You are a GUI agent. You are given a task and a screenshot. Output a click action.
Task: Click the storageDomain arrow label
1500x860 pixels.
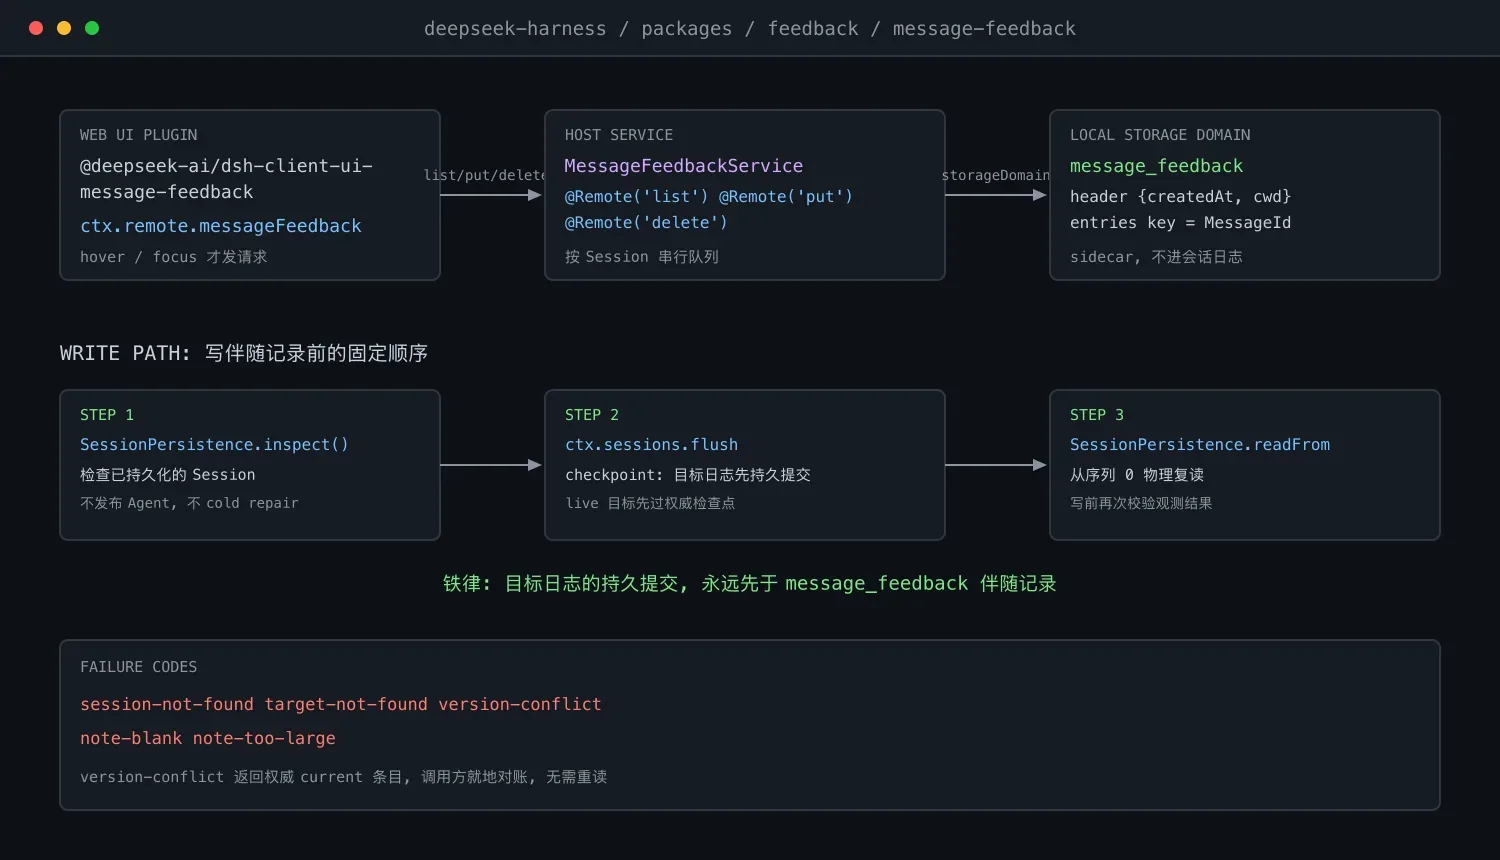click(x=996, y=175)
